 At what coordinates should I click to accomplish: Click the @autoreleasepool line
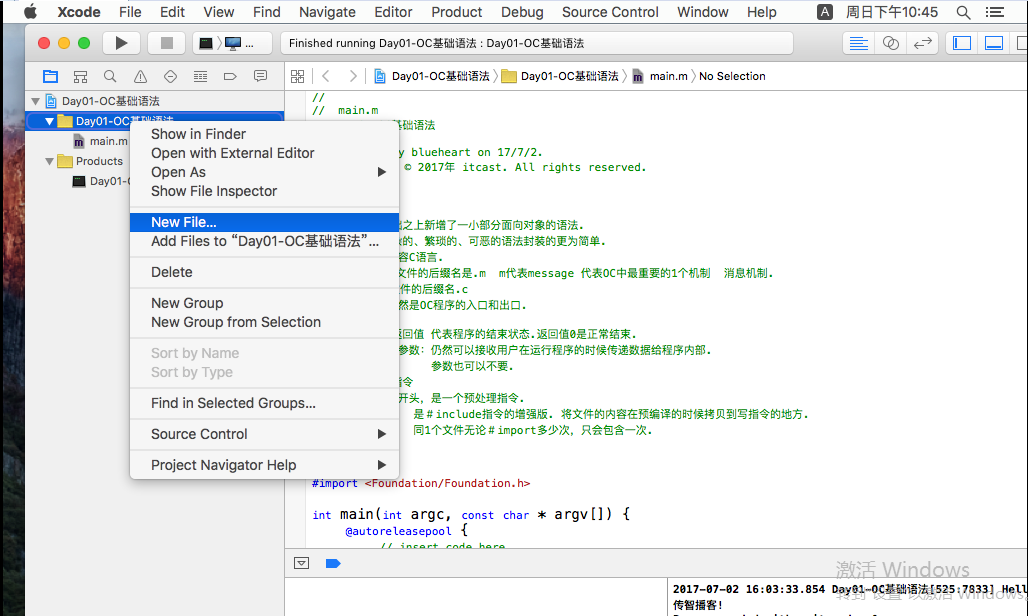(406, 530)
